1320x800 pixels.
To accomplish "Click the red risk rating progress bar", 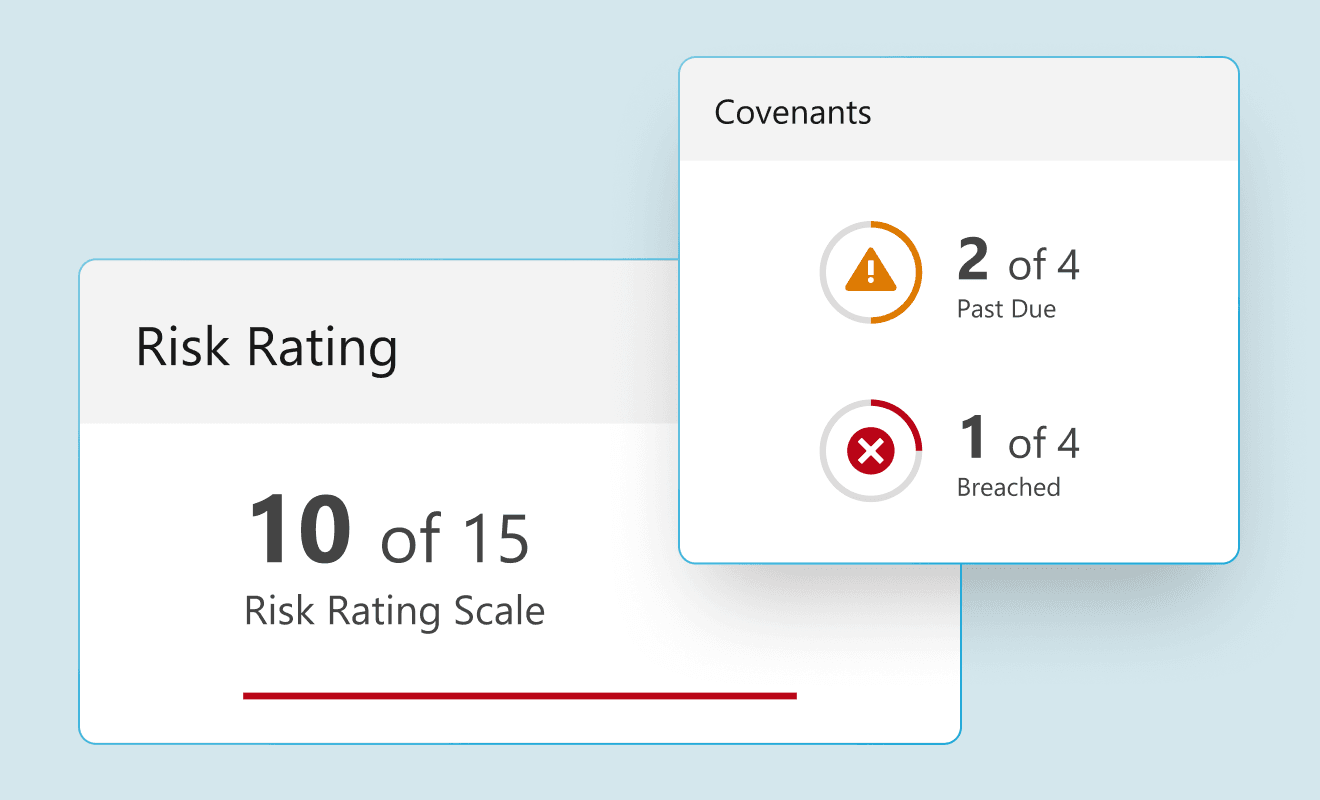I will click(520, 695).
